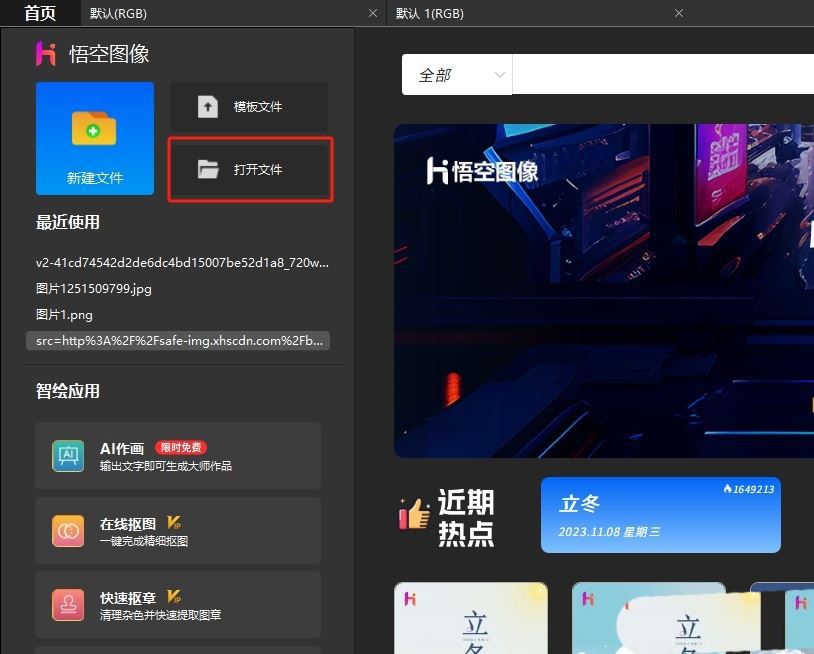Open the 全部 category dropdown

click(457, 75)
